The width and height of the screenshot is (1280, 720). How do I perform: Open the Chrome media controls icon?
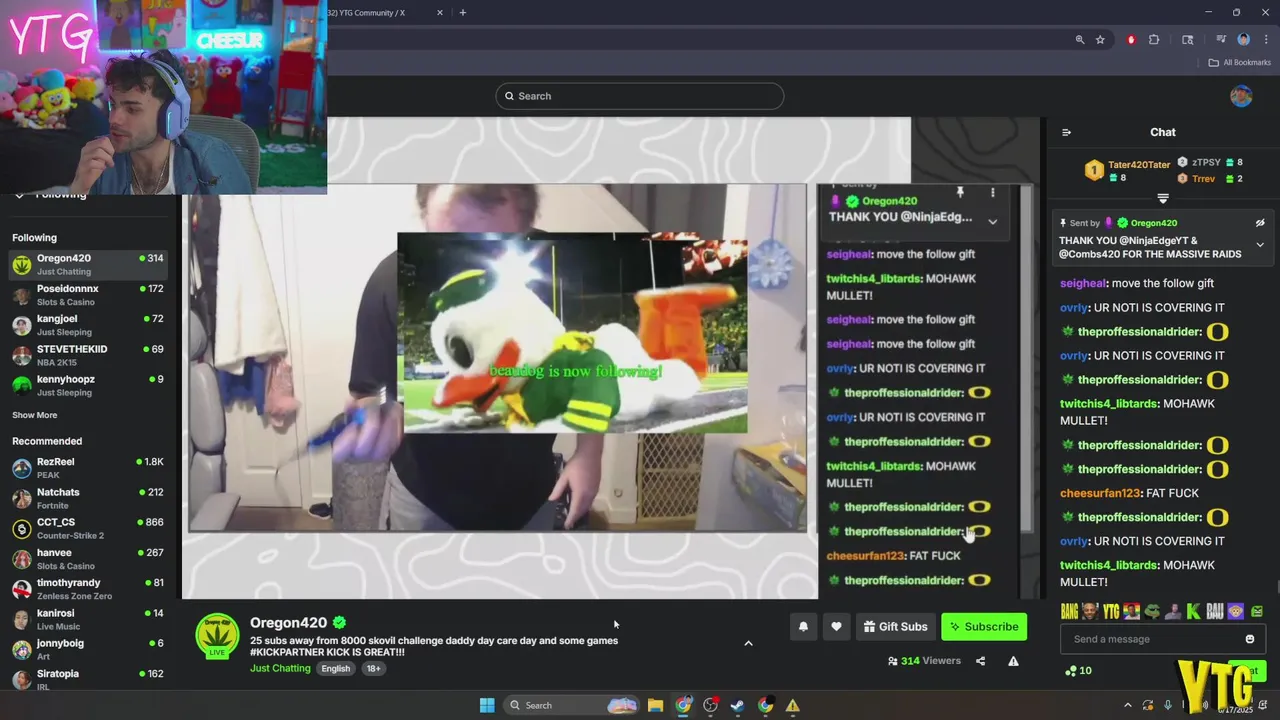[x=1221, y=40]
